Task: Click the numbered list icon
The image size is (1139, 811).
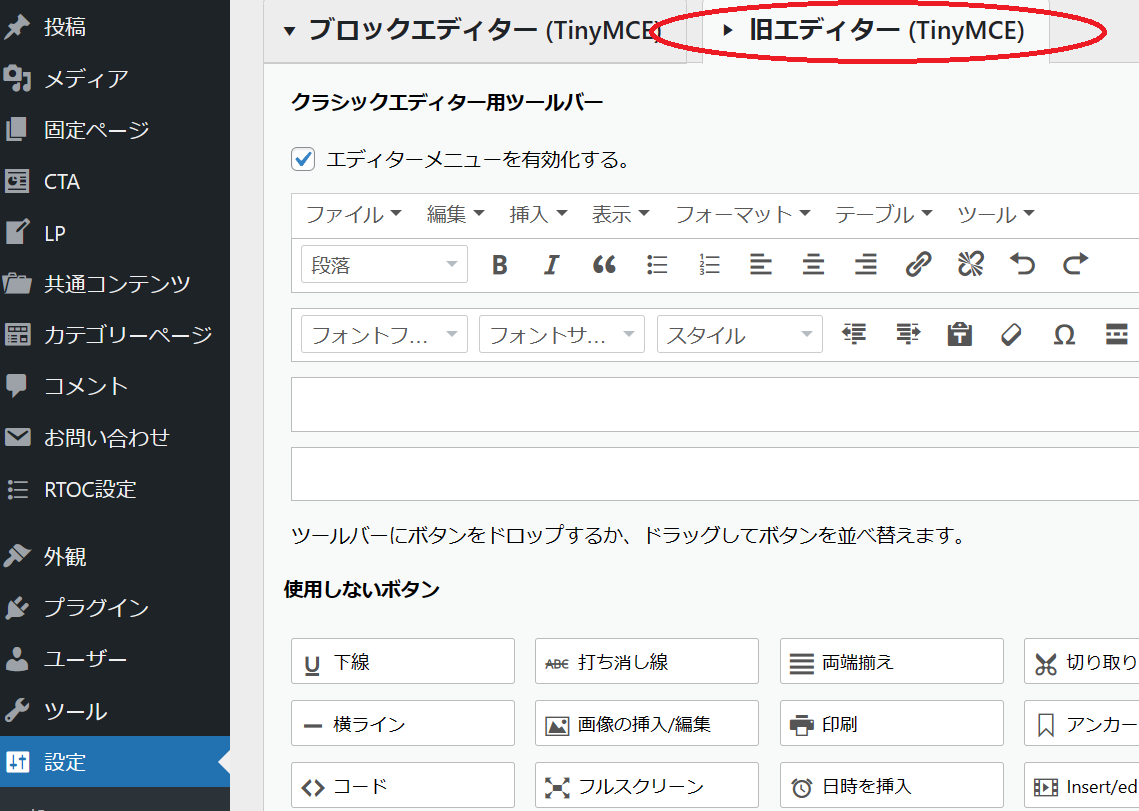Action: pyautogui.click(x=709, y=265)
